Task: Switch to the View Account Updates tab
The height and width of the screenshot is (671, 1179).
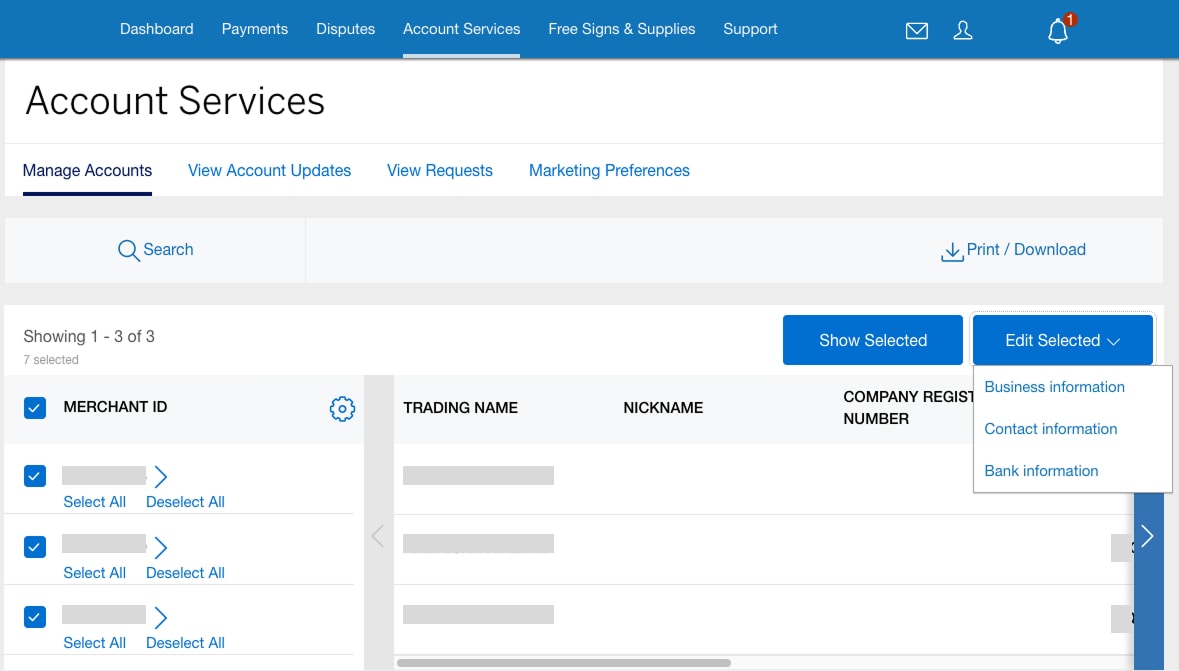Action: (x=269, y=170)
